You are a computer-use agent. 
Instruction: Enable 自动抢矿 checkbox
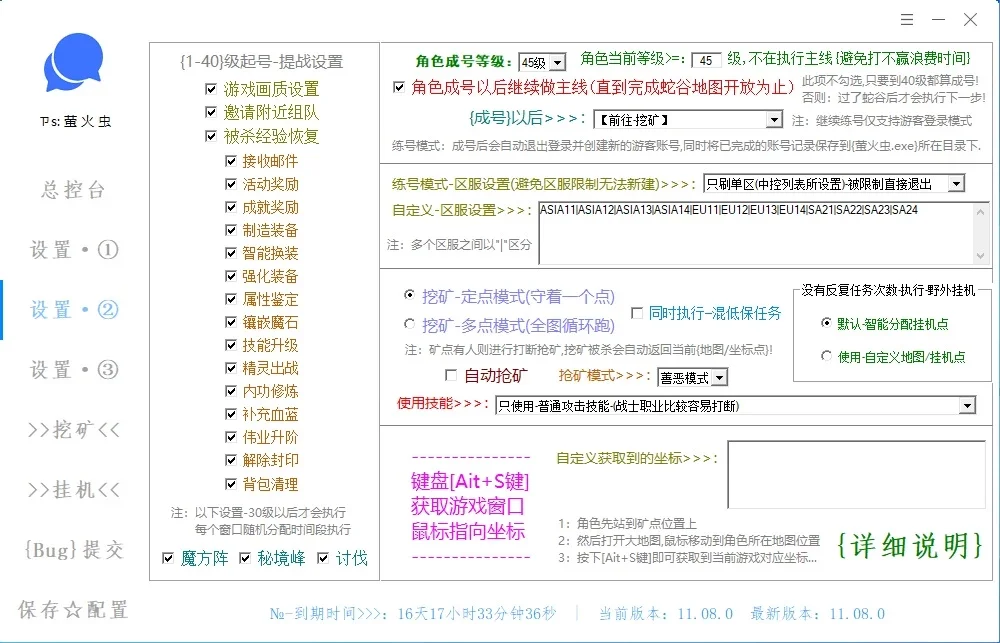[x=451, y=375]
